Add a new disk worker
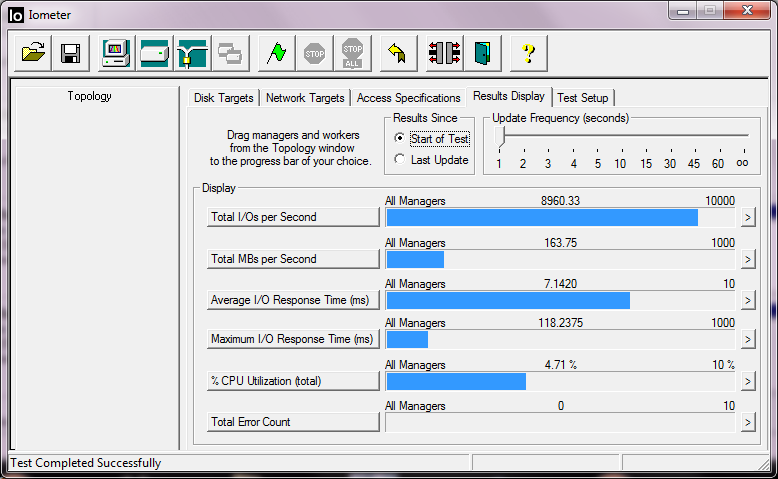This screenshot has width=778, height=479. 154,53
